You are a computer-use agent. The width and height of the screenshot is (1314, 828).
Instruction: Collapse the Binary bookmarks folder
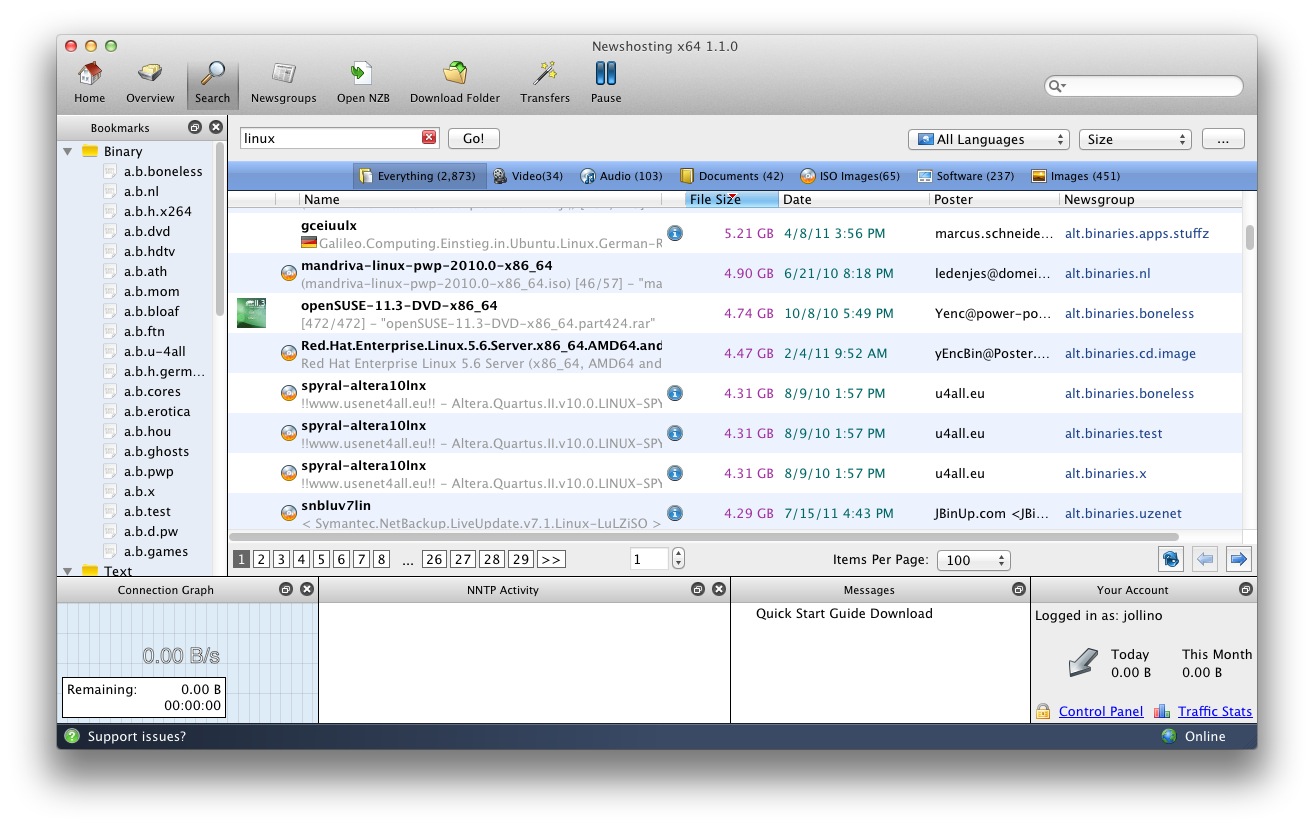point(68,152)
